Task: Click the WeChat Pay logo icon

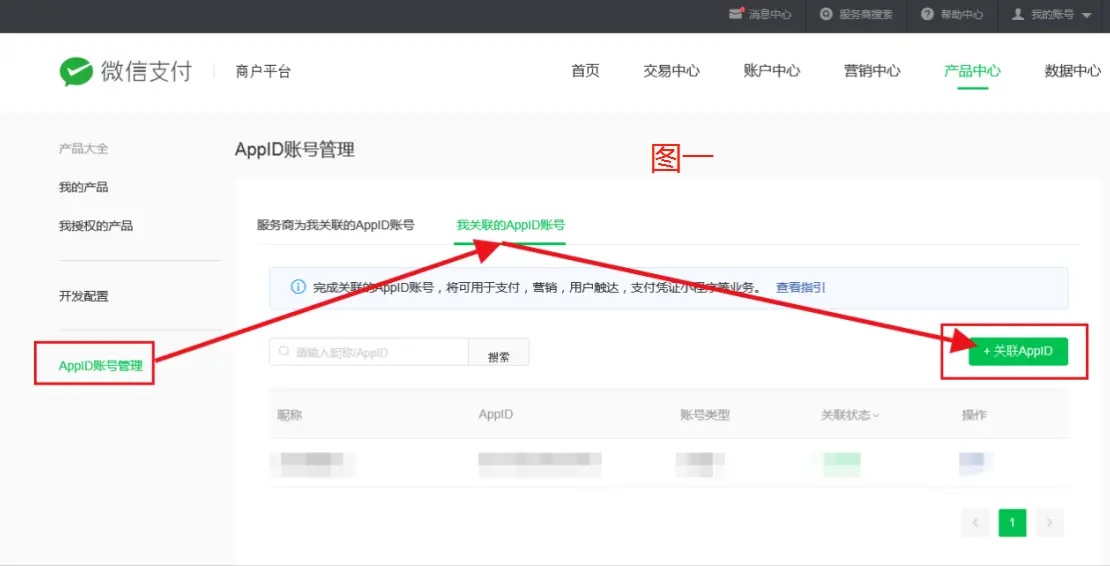Action: pyautogui.click(x=76, y=71)
